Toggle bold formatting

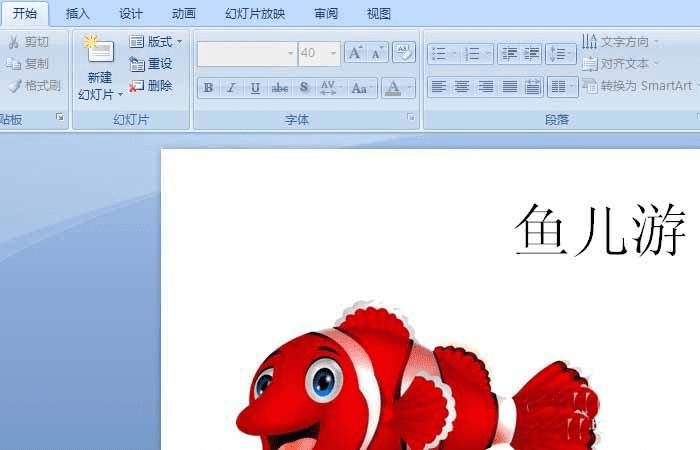coord(208,88)
